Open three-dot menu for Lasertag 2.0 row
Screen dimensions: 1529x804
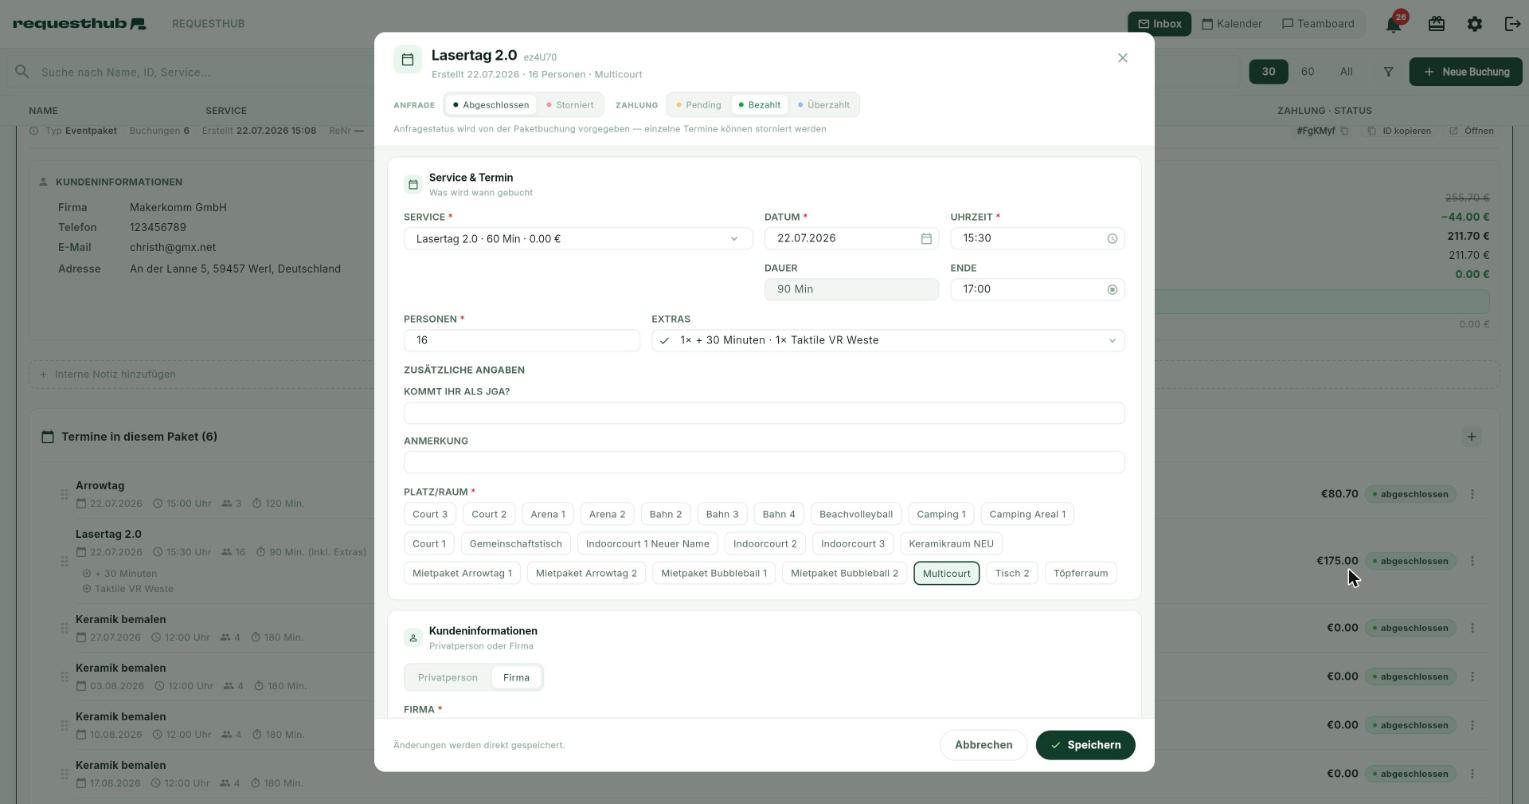pos(1472,561)
